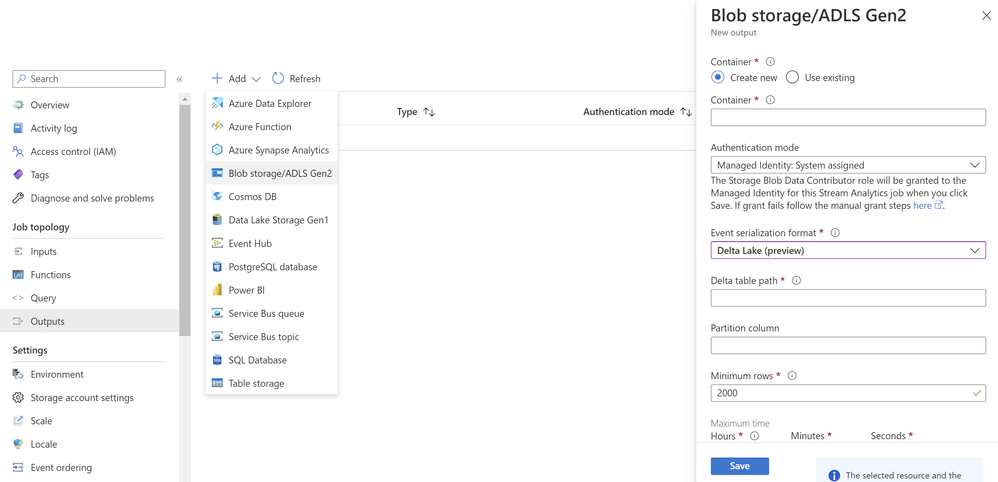Viewport: 998px width, 482px height.
Task: Click the Delta table path input field
Action: 848,298
